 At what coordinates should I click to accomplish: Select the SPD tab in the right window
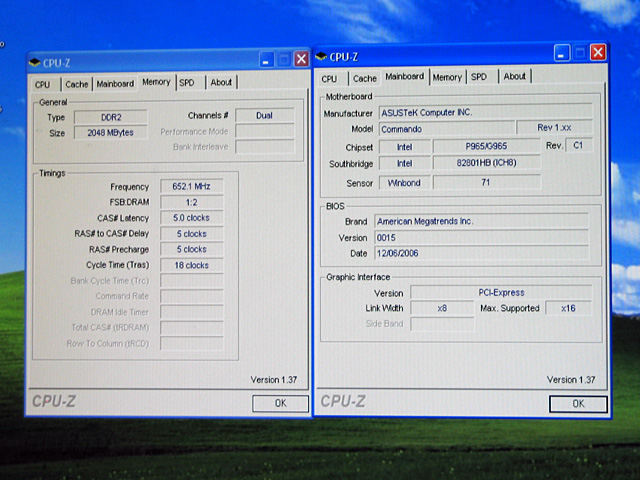(x=479, y=77)
